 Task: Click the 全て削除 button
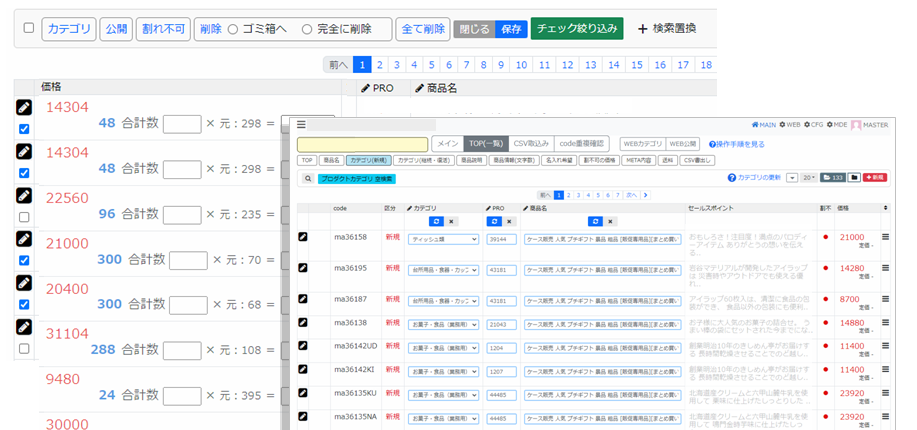422,29
